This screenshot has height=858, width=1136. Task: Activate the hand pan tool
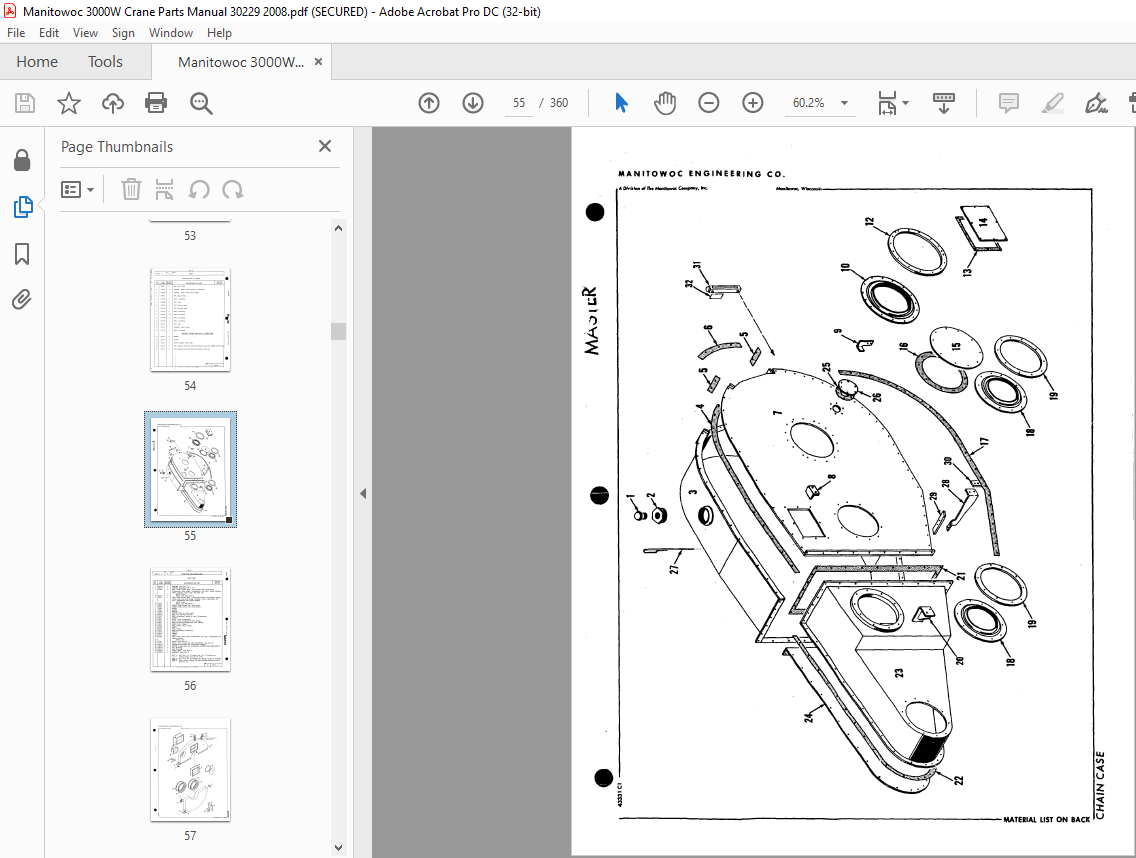coord(664,103)
